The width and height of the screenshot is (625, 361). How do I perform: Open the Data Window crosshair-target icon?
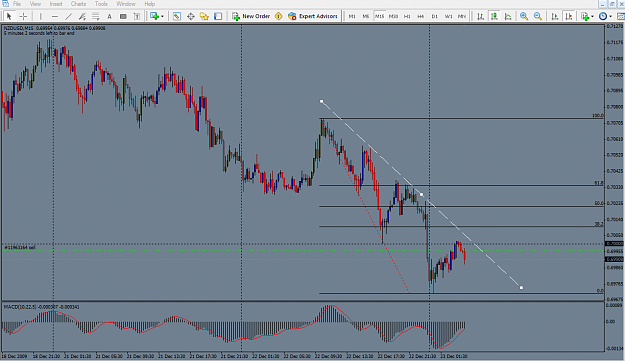pyautogui.click(x=191, y=16)
